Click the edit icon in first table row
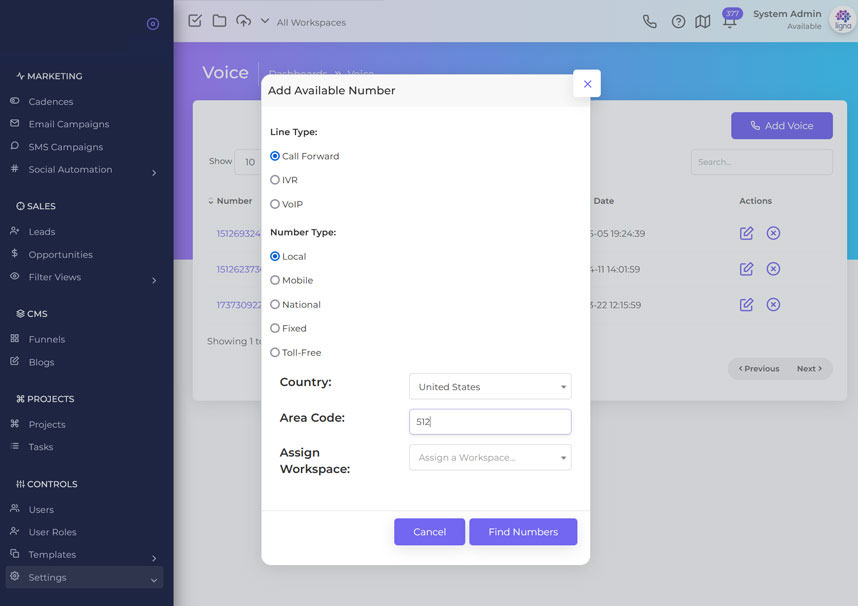The image size is (858, 606). (x=746, y=233)
